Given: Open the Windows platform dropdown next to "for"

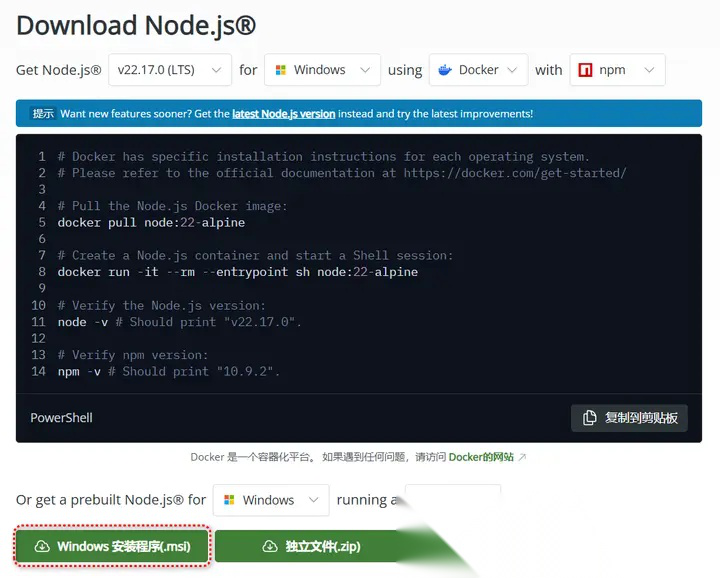Looking at the screenshot, I should pyautogui.click(x=322, y=70).
